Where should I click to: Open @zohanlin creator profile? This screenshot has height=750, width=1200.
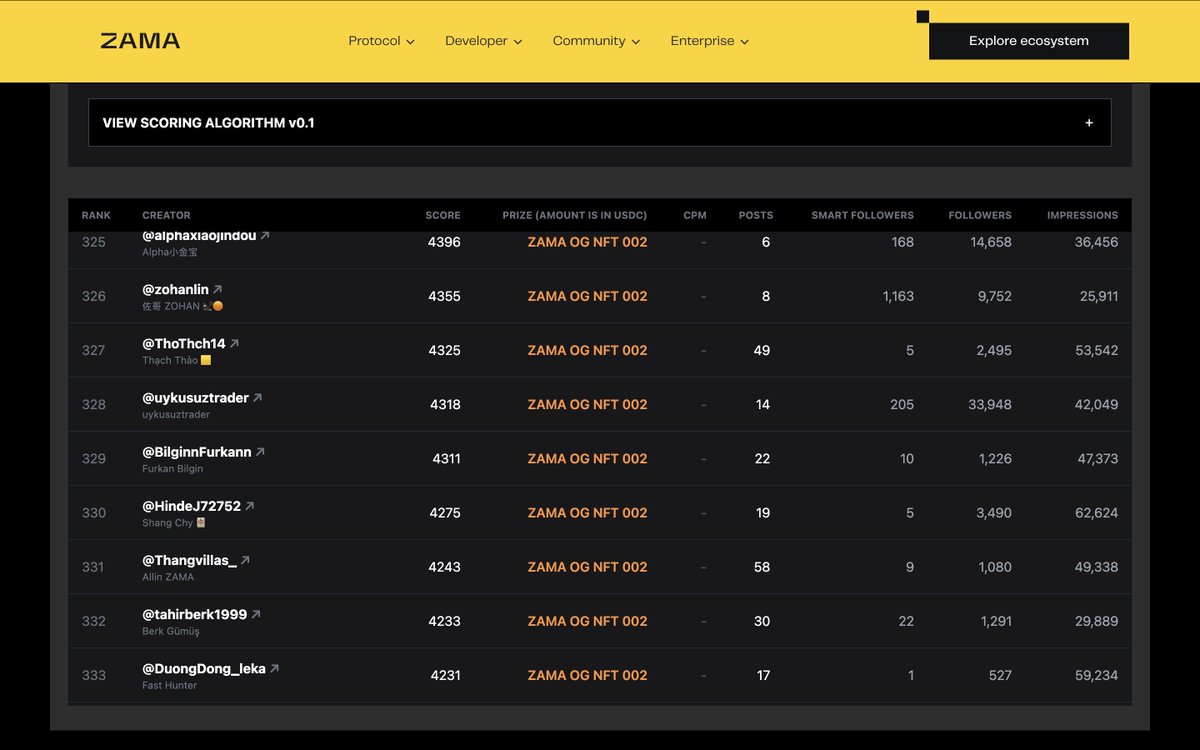pyautogui.click(x=175, y=290)
